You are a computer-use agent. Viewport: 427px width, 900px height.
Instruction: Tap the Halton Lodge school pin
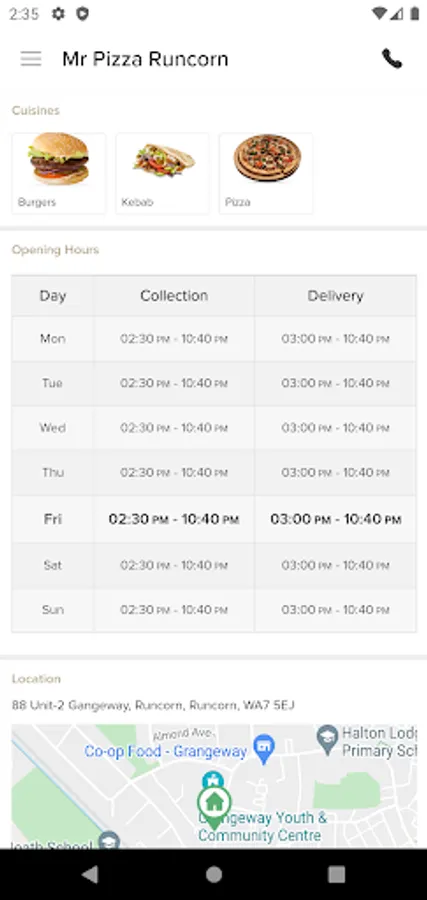coord(327,739)
